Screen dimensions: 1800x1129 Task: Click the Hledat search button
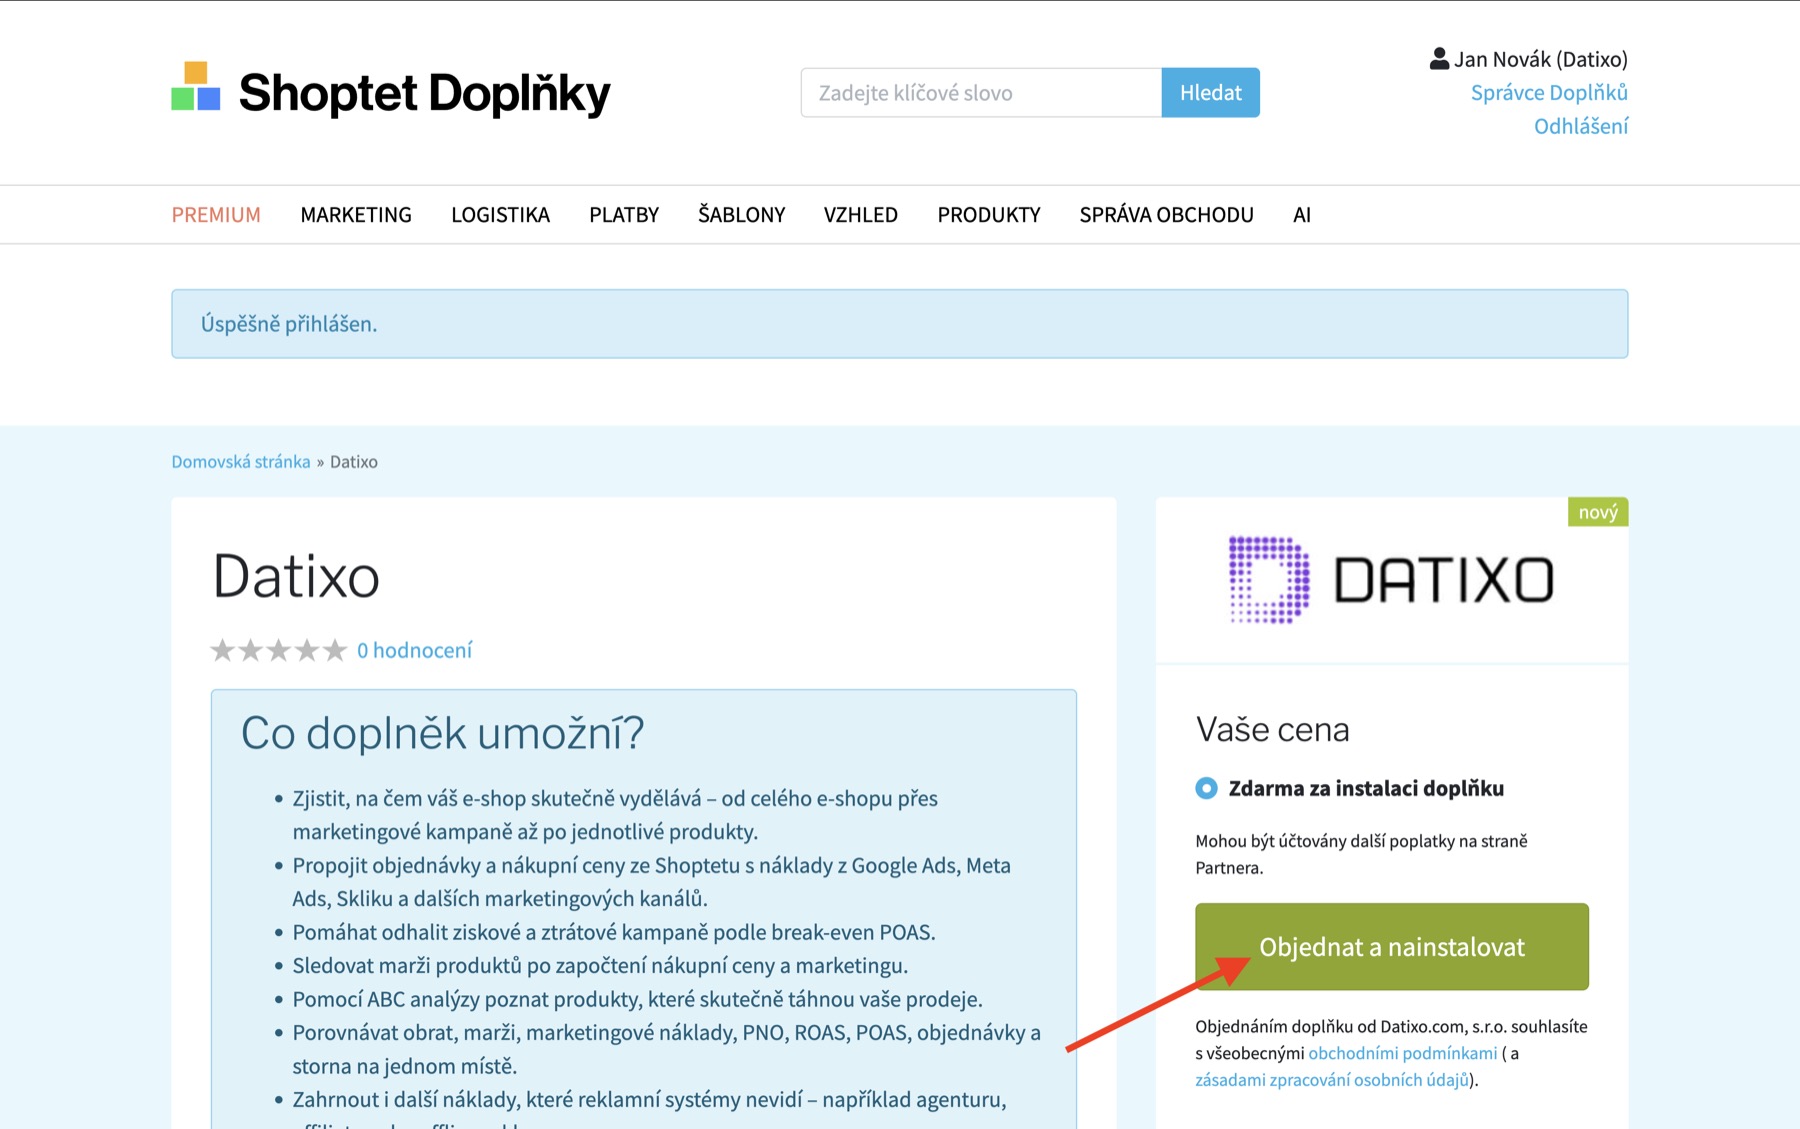[x=1210, y=93]
